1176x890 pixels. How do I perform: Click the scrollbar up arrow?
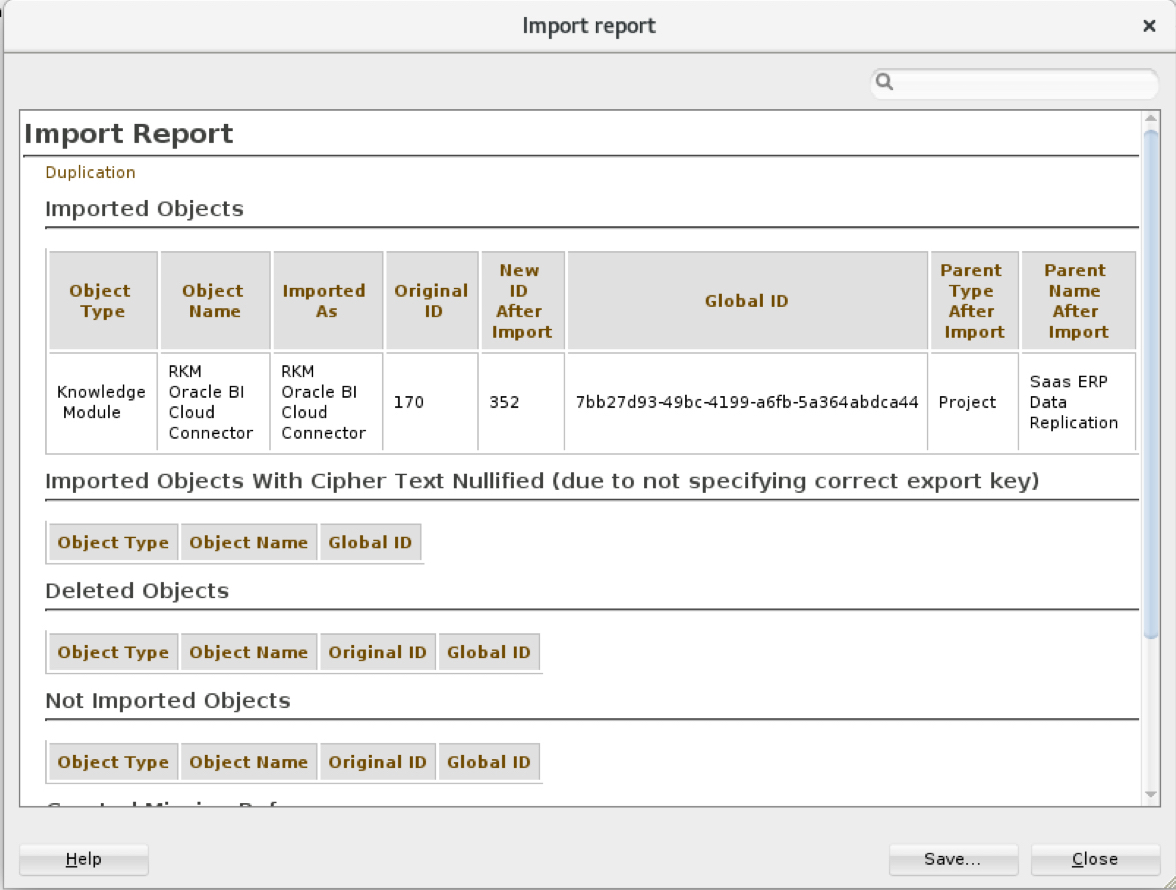[1150, 119]
